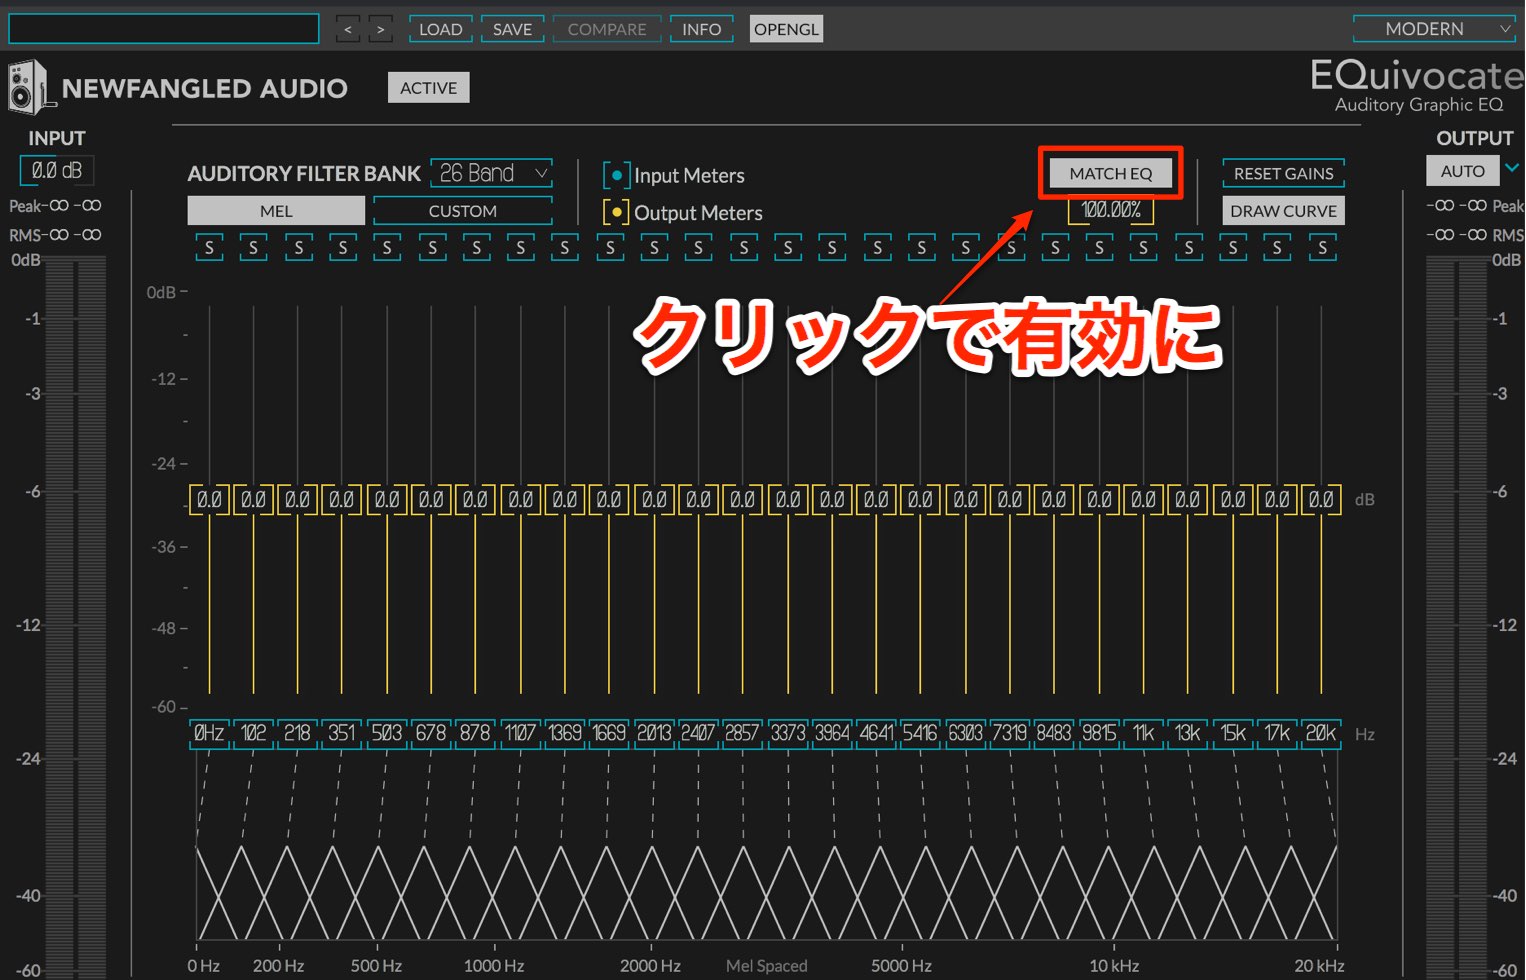Go to next preset arrow
The width and height of the screenshot is (1526, 980).
coord(380,29)
